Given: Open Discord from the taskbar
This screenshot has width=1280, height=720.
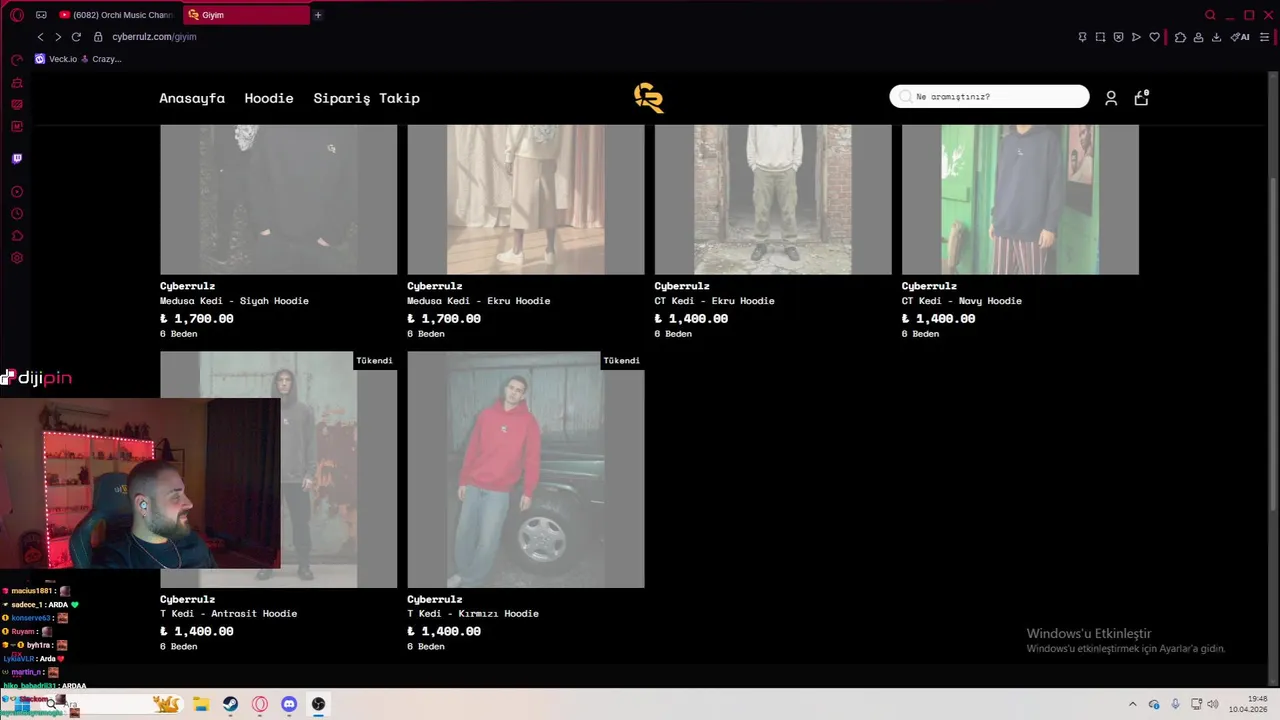Looking at the screenshot, I should tap(289, 704).
